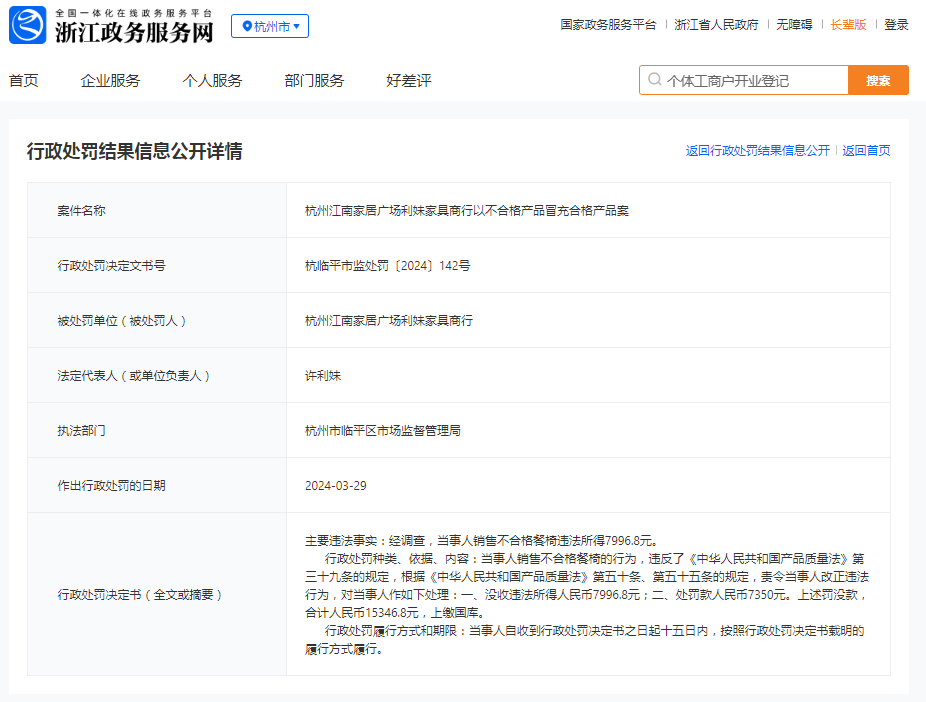Click the location pin icon beside 杭州市
The width and height of the screenshot is (926, 702).
(247, 26)
